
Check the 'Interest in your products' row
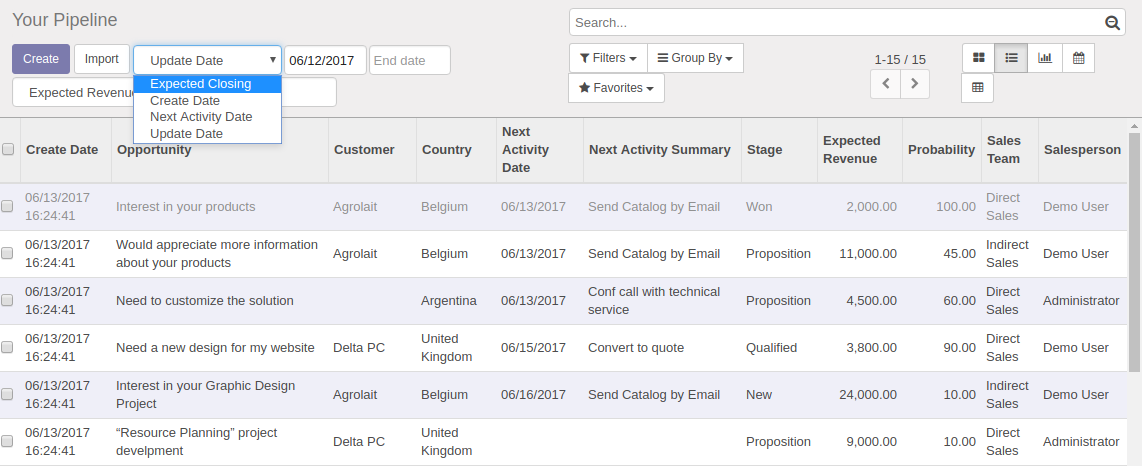pos(8,207)
